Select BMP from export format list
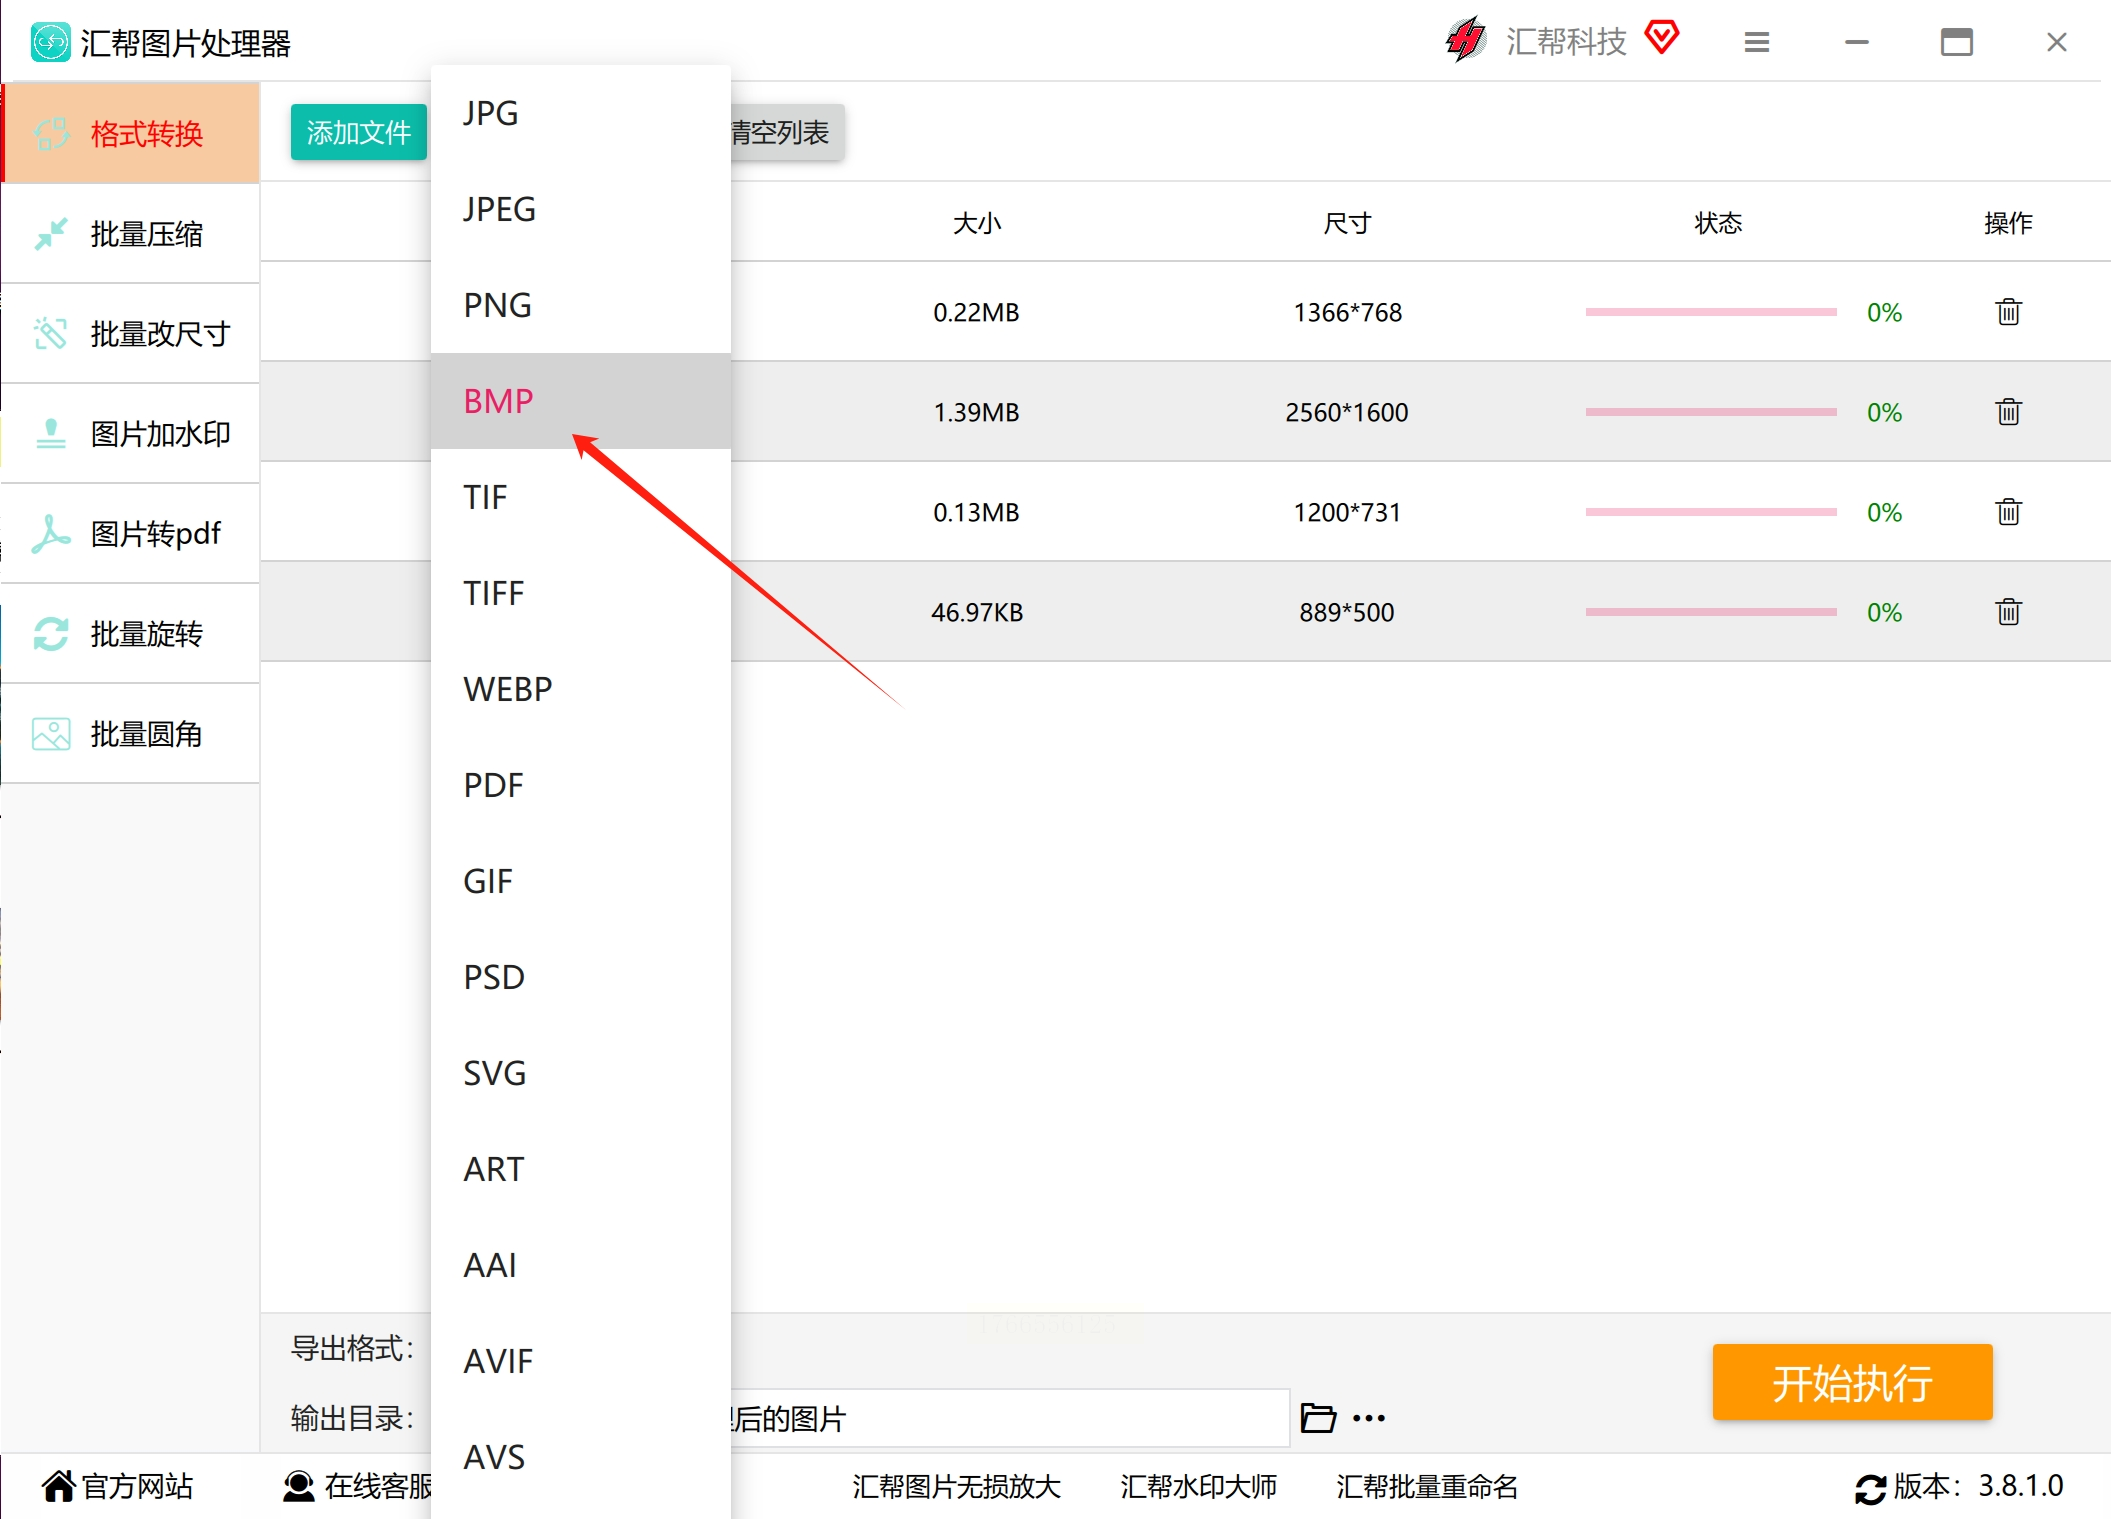2111x1519 pixels. click(x=499, y=401)
